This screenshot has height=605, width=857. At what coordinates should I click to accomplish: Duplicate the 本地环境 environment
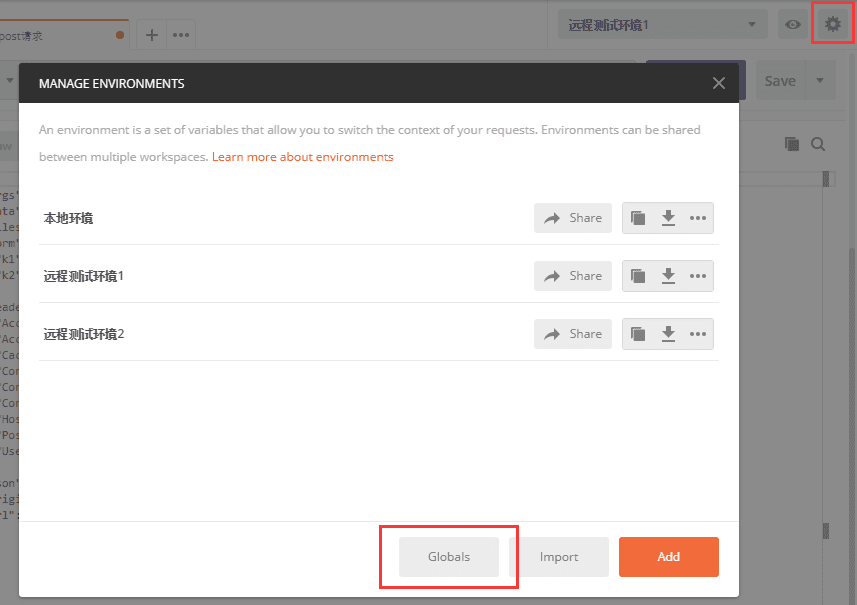pos(638,218)
